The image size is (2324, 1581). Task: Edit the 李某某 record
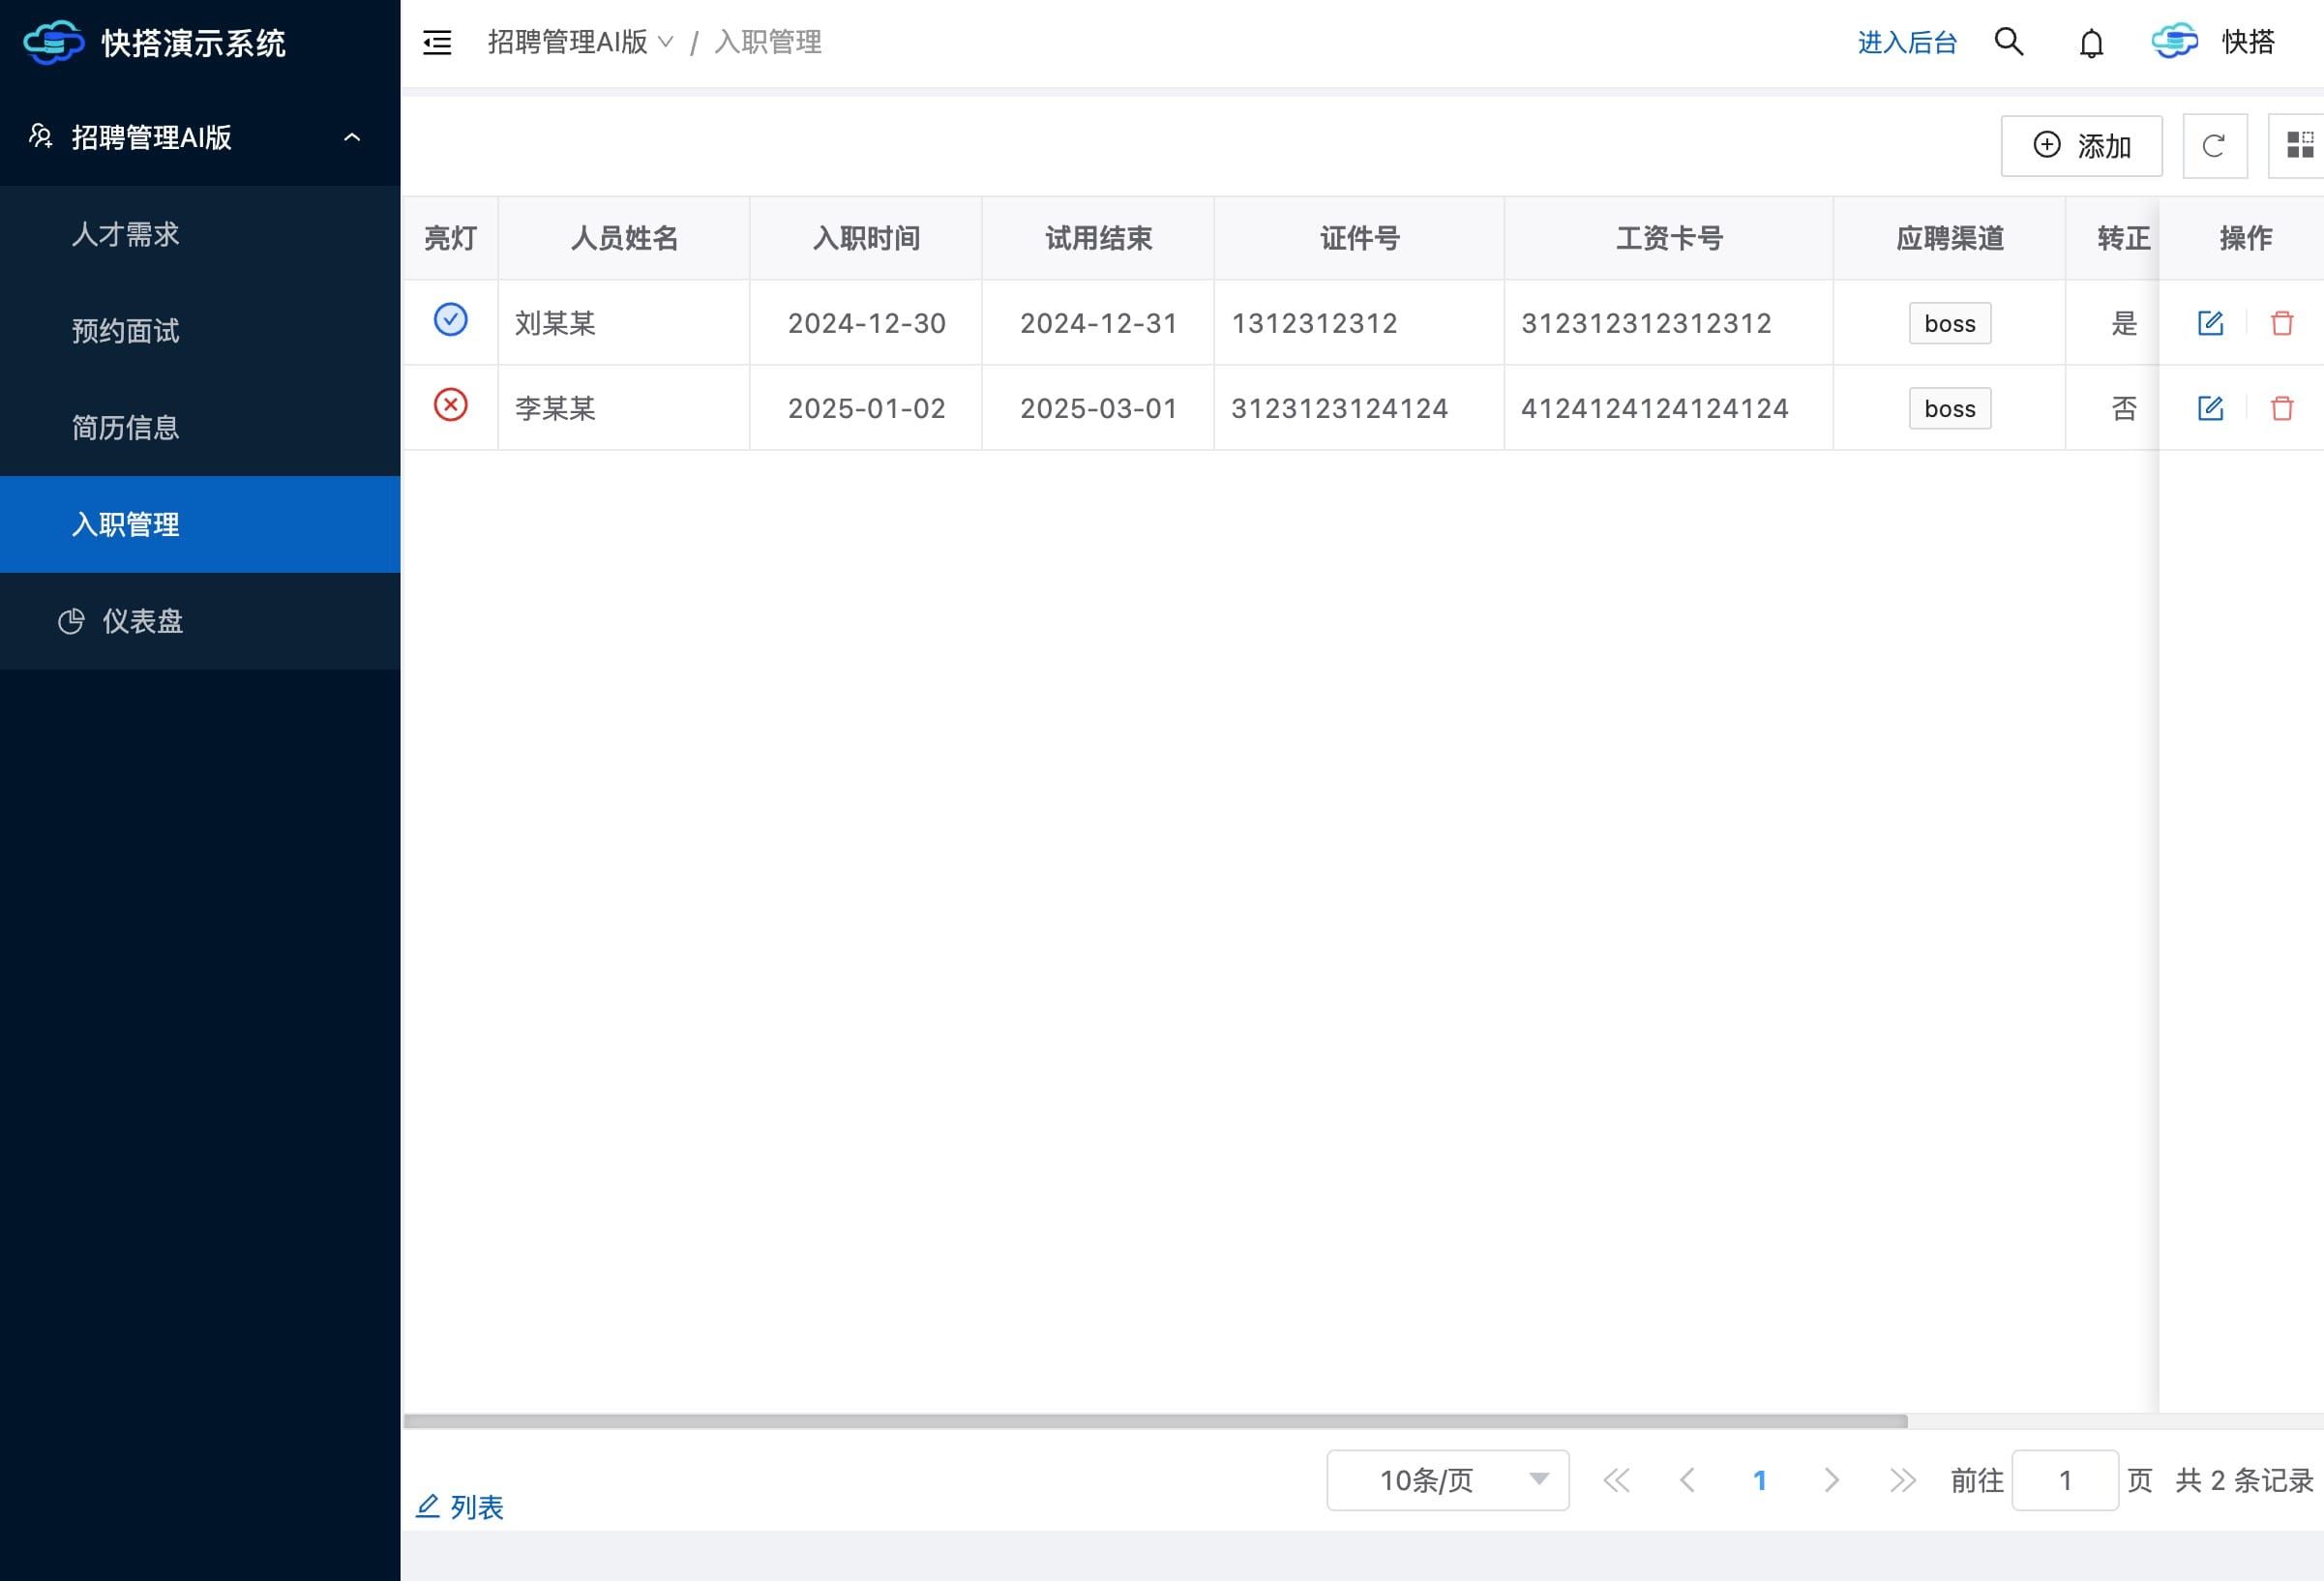[2210, 408]
